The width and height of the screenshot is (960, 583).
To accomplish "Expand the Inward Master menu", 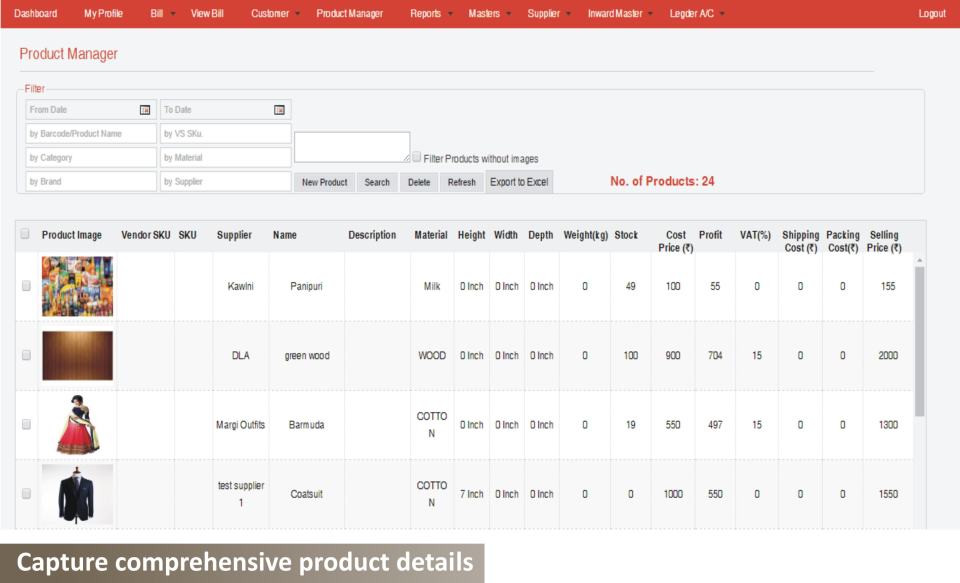I will pyautogui.click(x=614, y=13).
